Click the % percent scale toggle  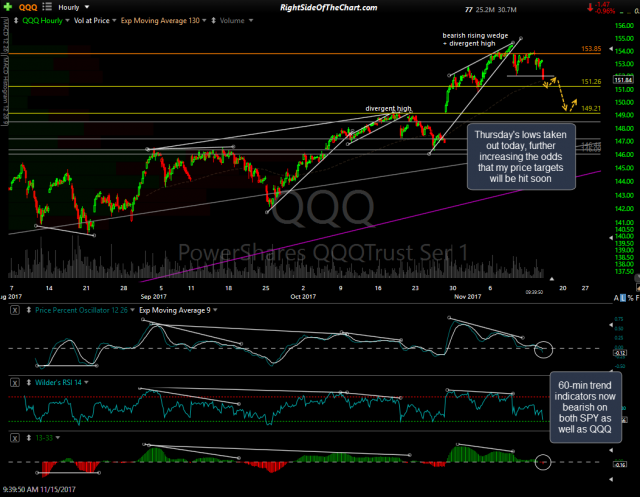[630, 298]
